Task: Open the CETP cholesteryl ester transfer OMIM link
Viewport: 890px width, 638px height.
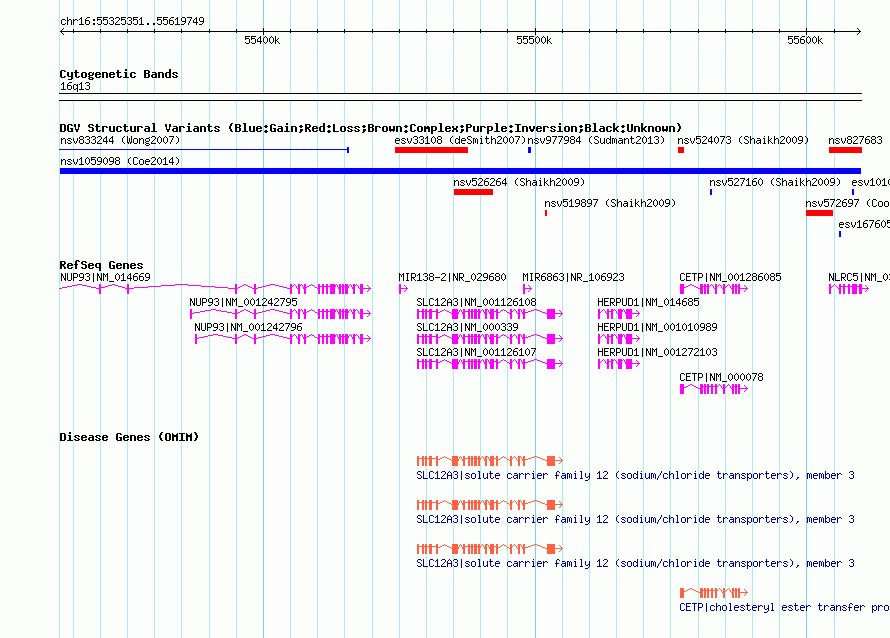Action: click(x=784, y=607)
